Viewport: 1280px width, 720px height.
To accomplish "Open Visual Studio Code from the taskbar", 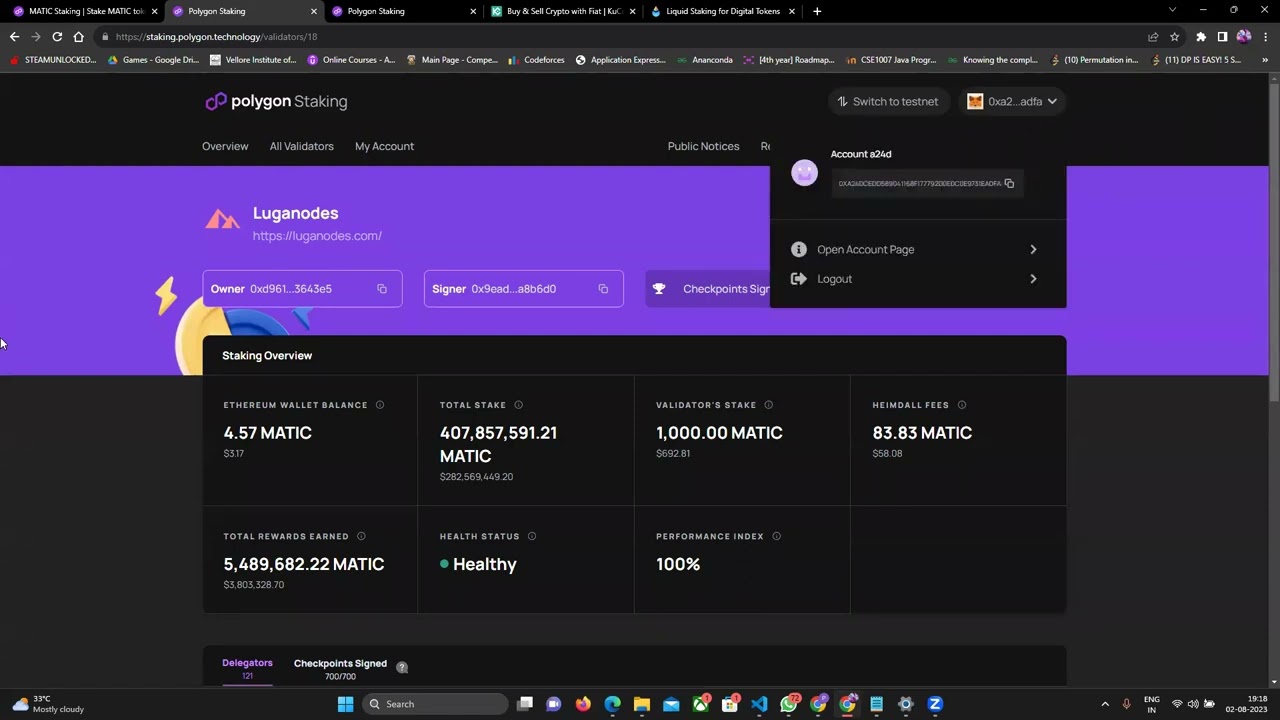I will [x=759, y=704].
